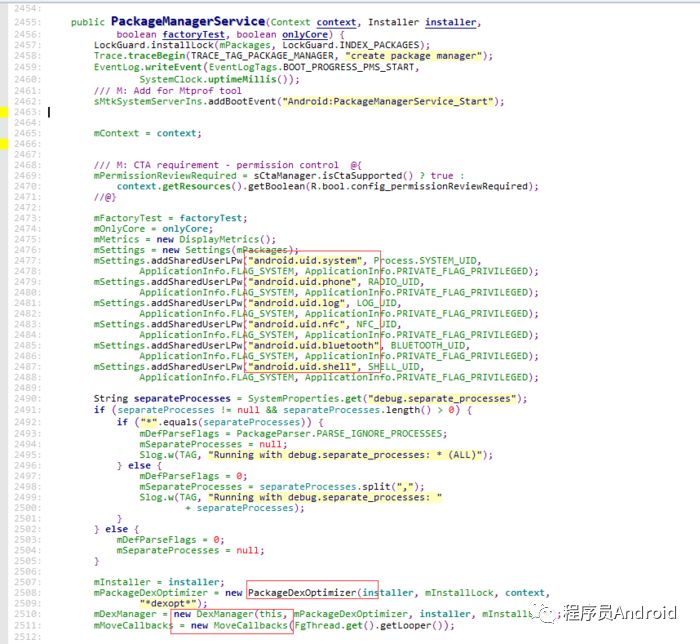
Task: Click 'mPermissionReviewRequired' on line 2469
Action: tap(165, 175)
